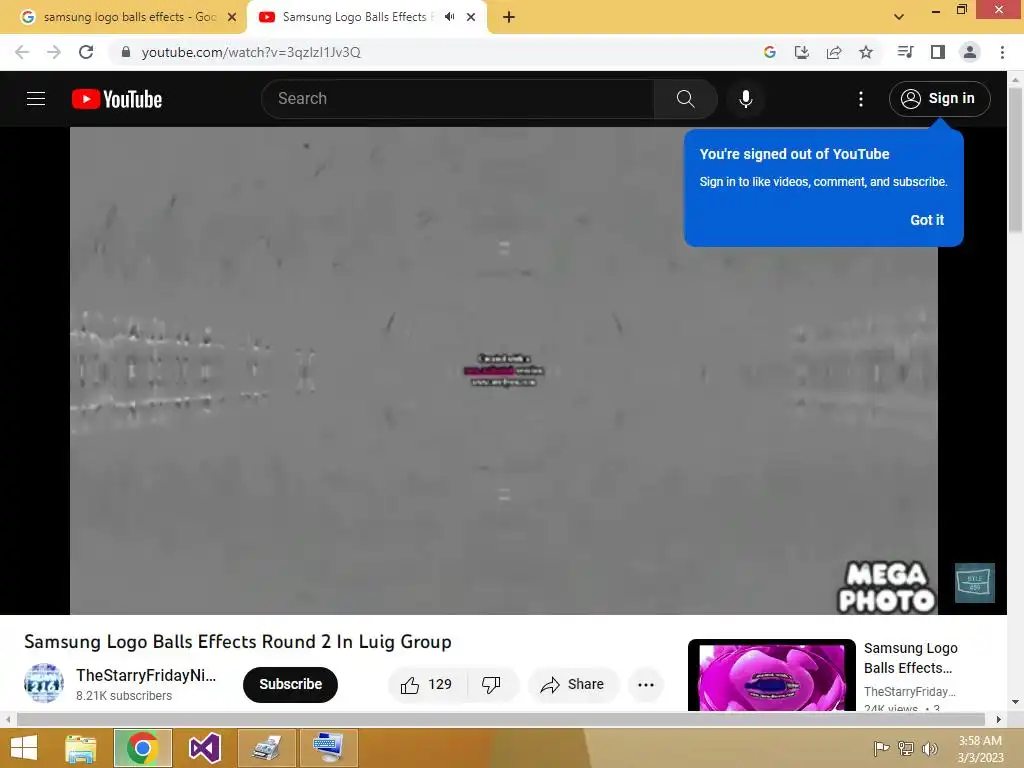Dislike the video with thumbs down
Screen dimensions: 1024x768
coord(491,684)
